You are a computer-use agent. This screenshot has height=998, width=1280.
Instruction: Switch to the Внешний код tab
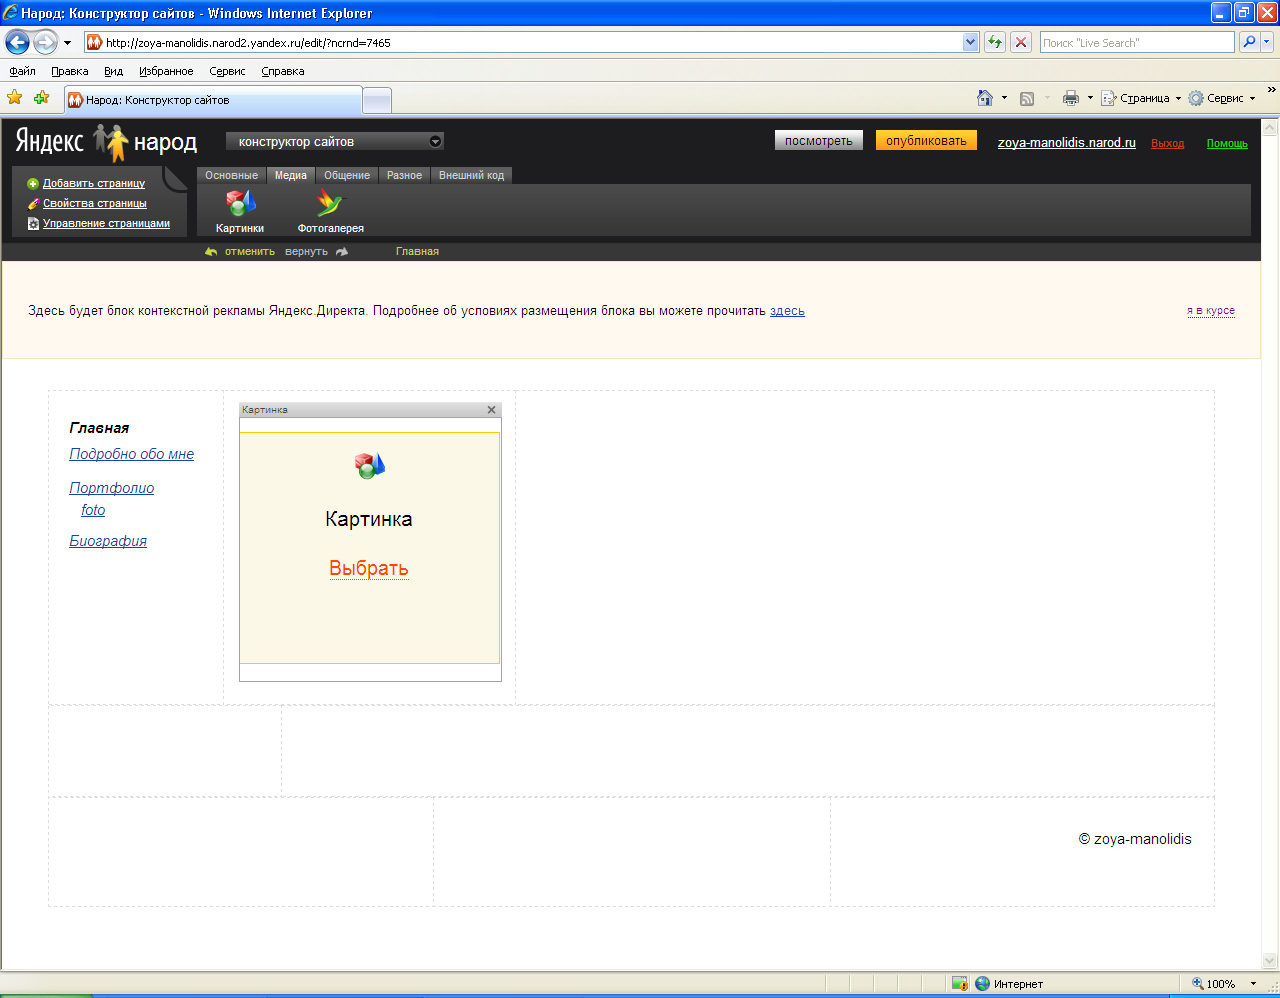pyautogui.click(x=471, y=175)
